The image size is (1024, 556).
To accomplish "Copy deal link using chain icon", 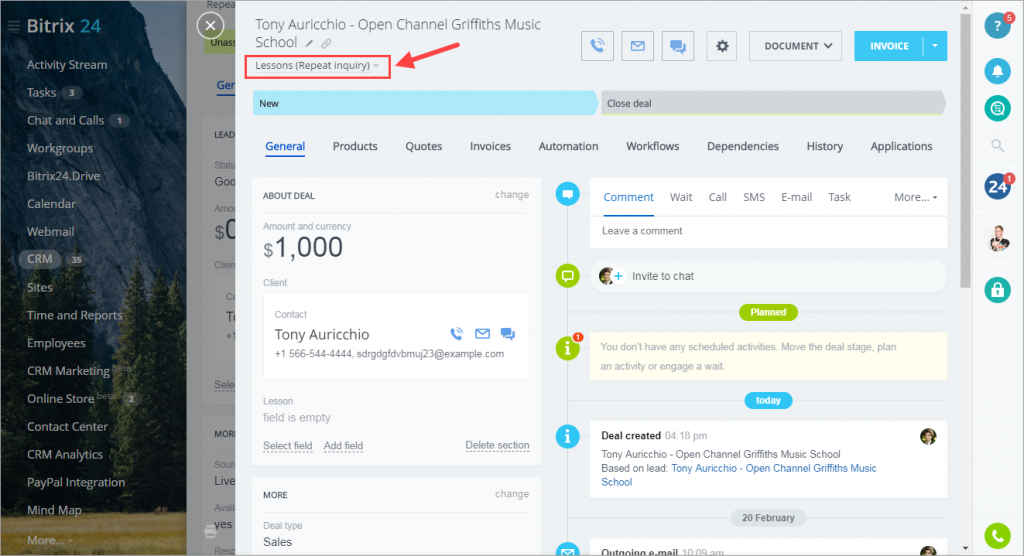I will tap(326, 44).
